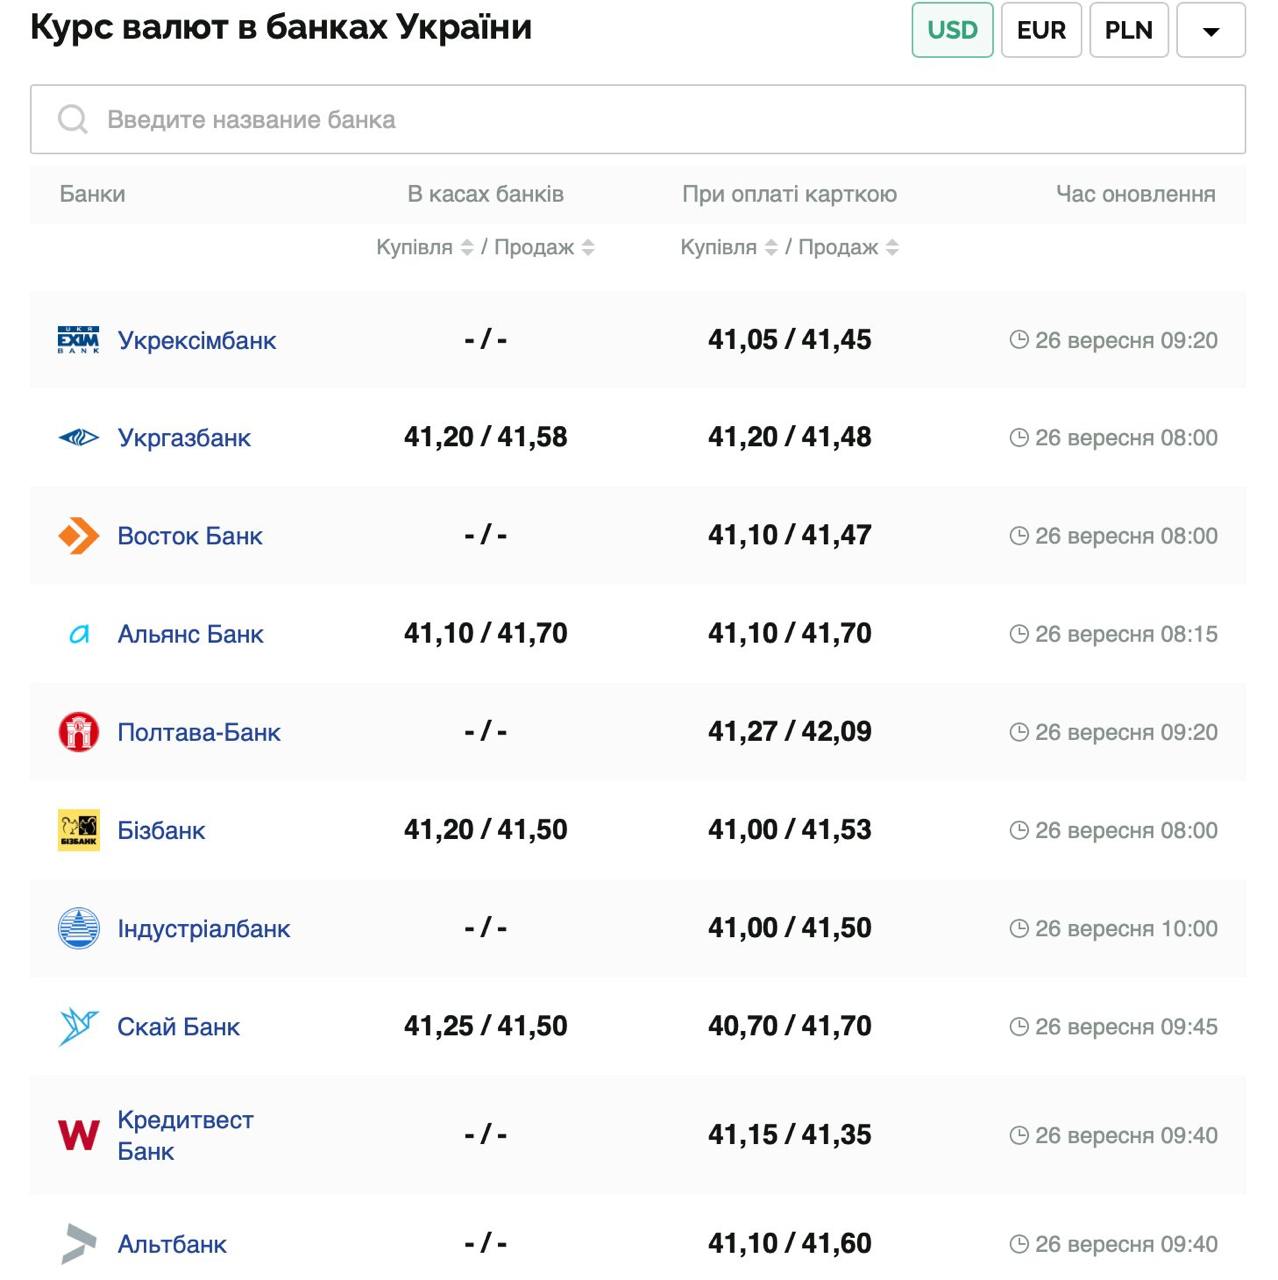The height and width of the screenshot is (1280, 1278).
Task: Click the red Kreditvest Bank W logo
Action: pos(78,1135)
